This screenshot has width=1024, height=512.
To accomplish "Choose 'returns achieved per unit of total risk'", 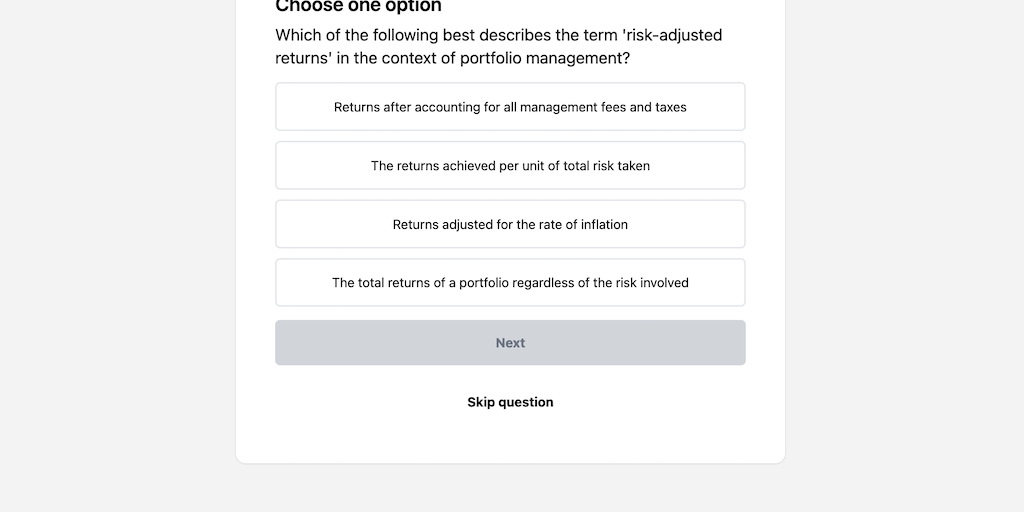I will tap(510, 166).
